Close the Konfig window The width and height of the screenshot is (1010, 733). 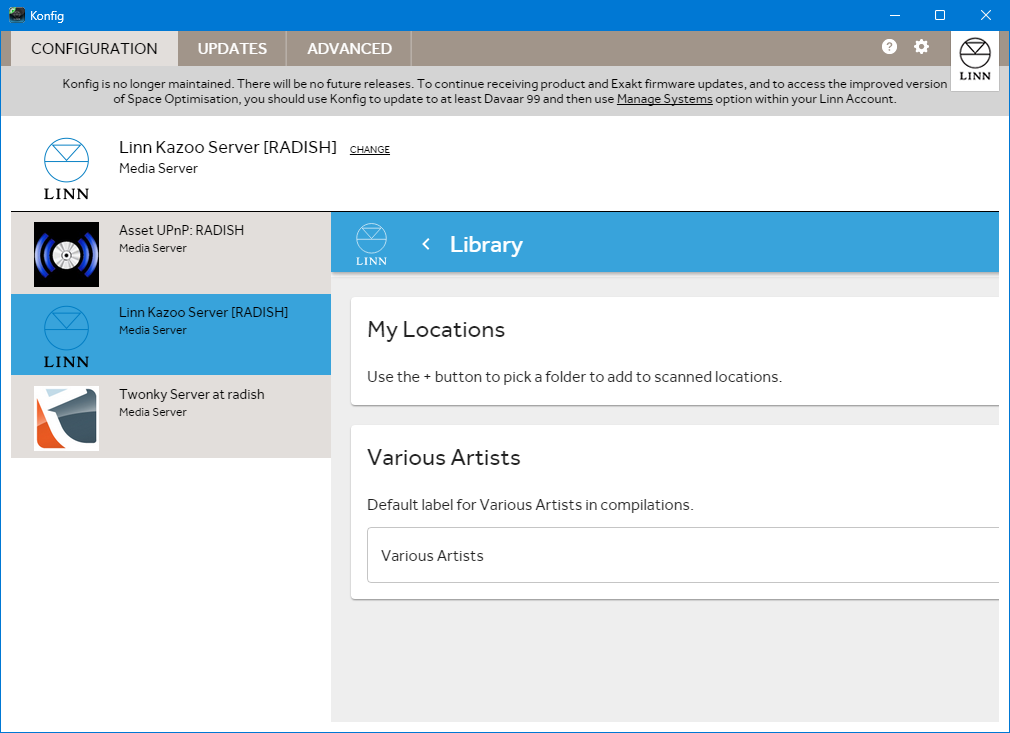tap(986, 15)
